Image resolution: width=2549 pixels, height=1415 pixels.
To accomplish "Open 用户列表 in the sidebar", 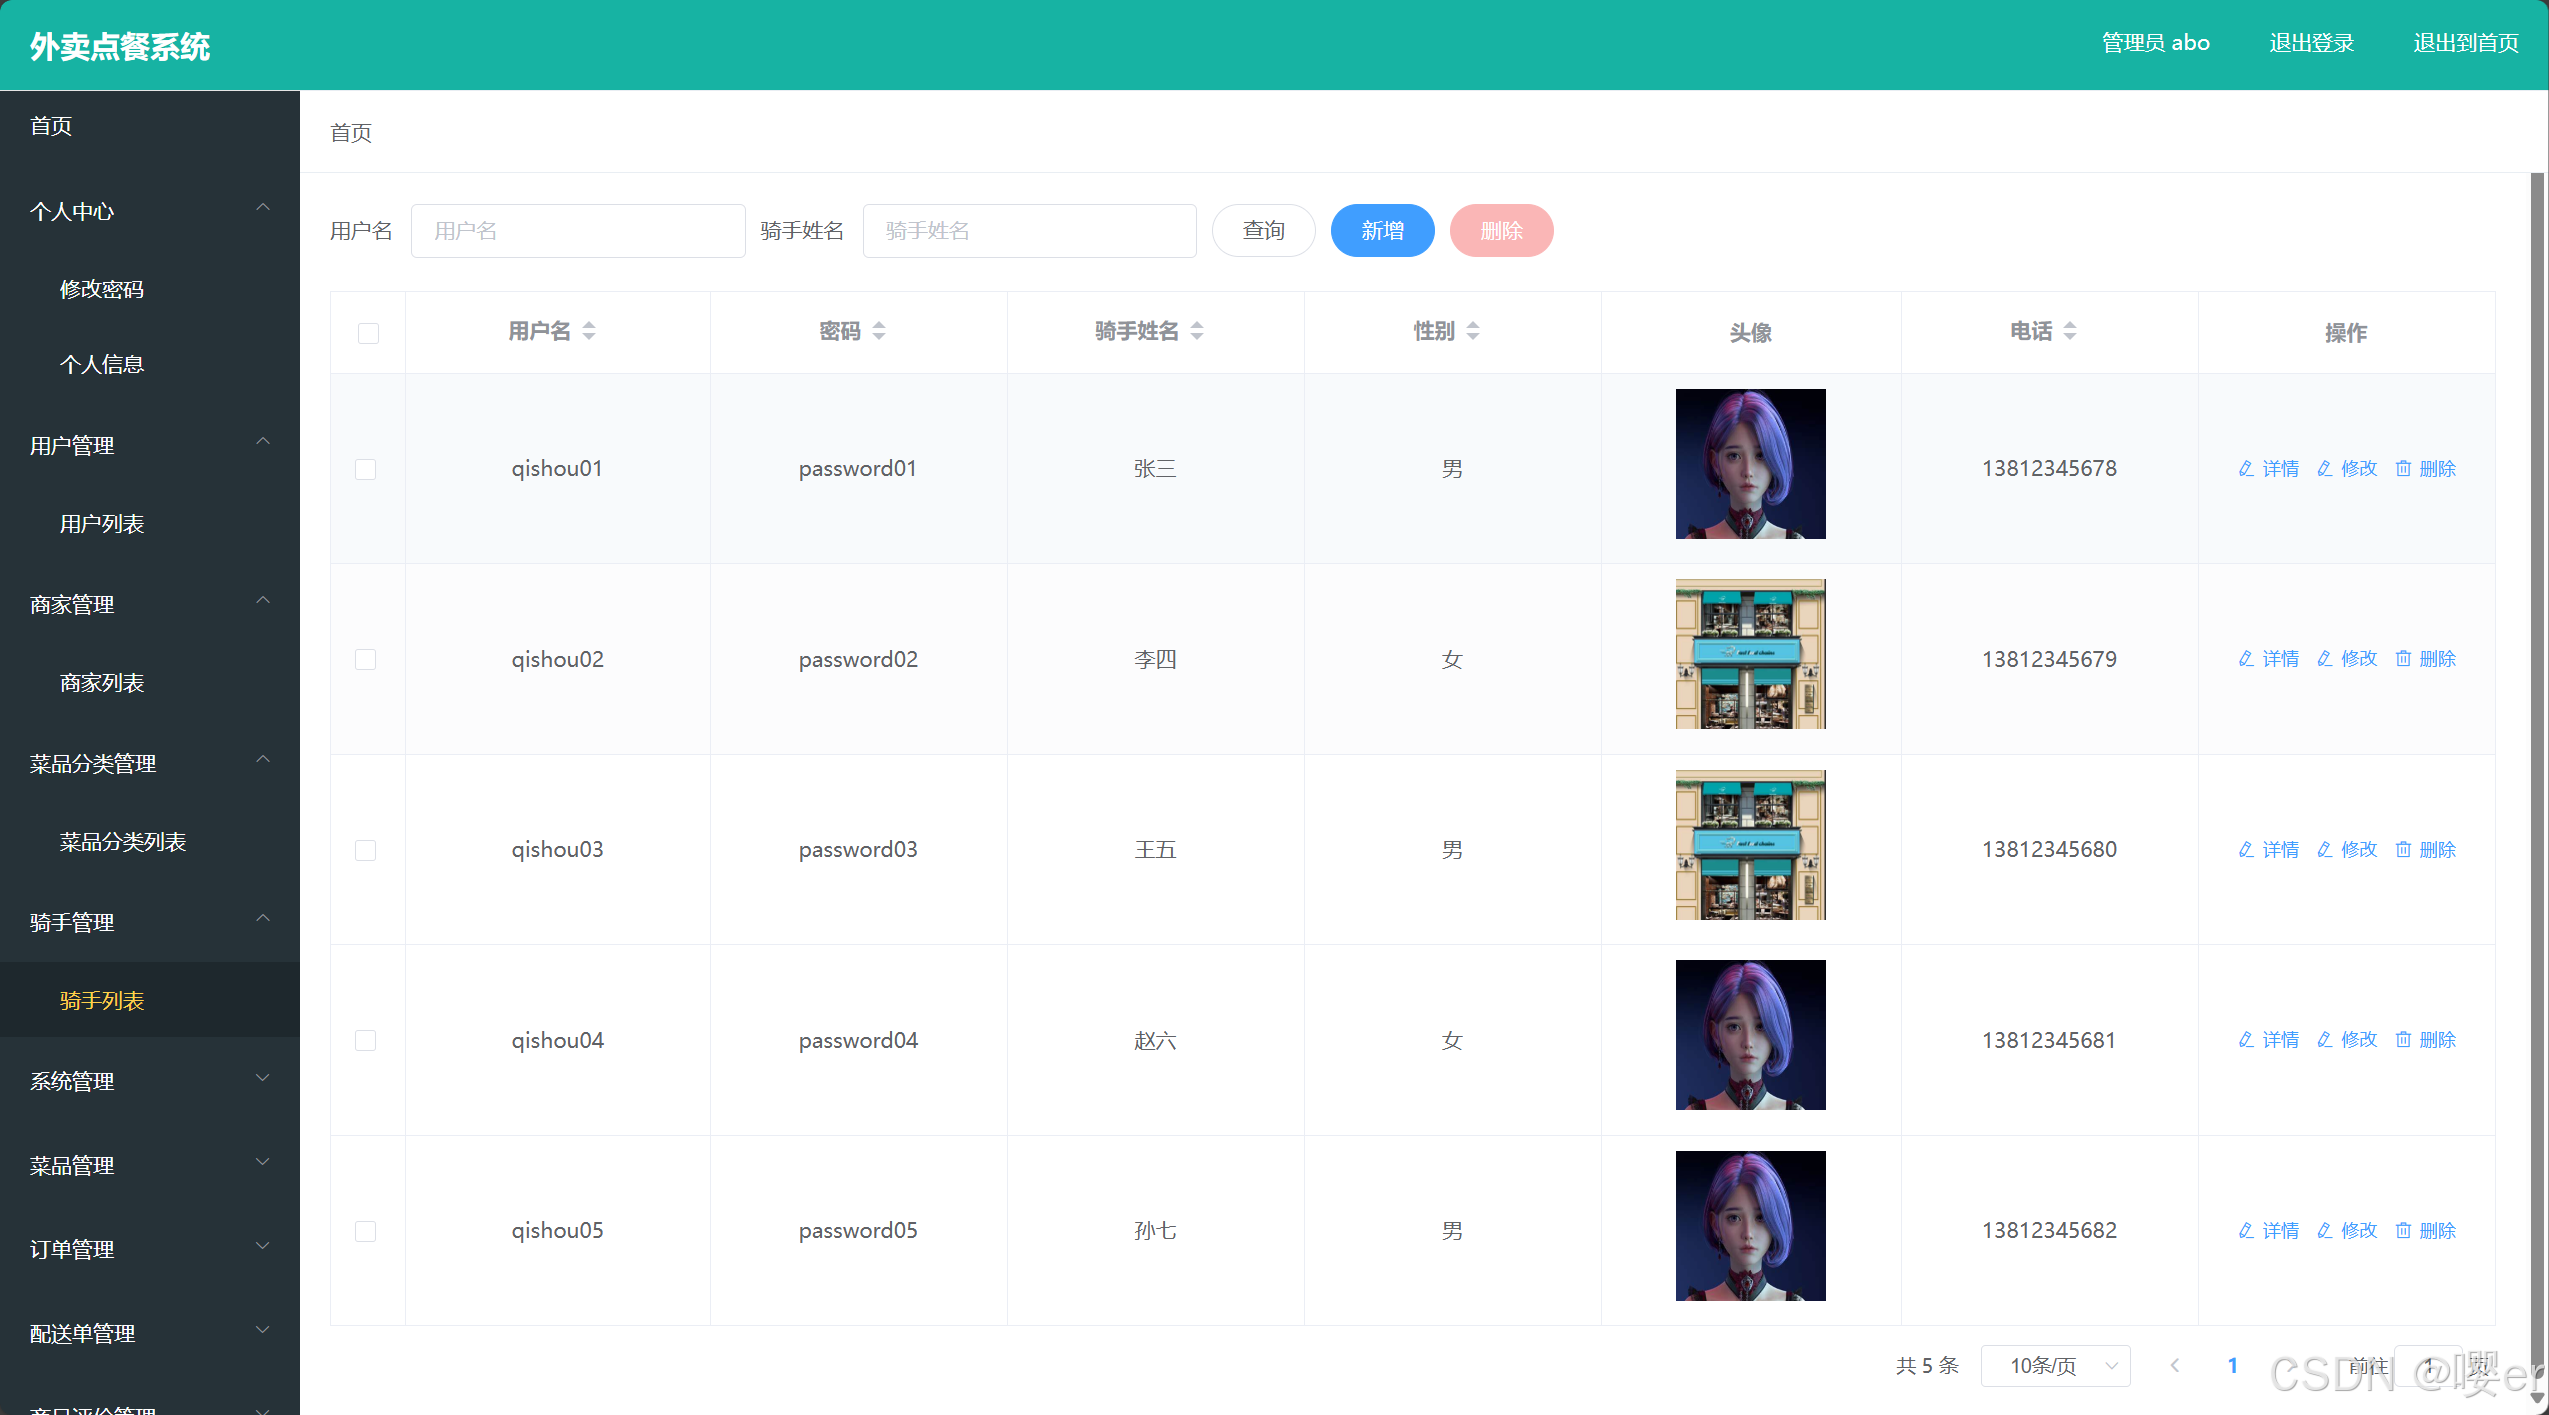I will pos(102,524).
